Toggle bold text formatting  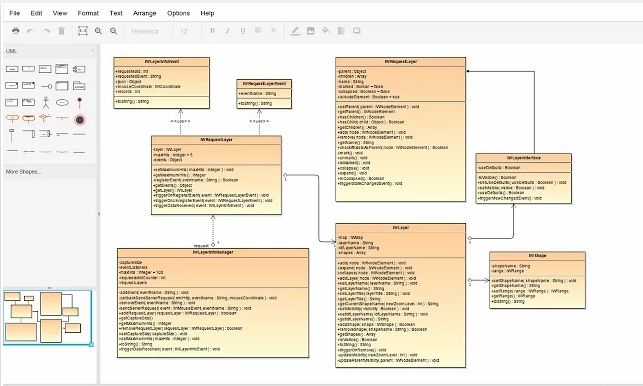(x=212, y=31)
